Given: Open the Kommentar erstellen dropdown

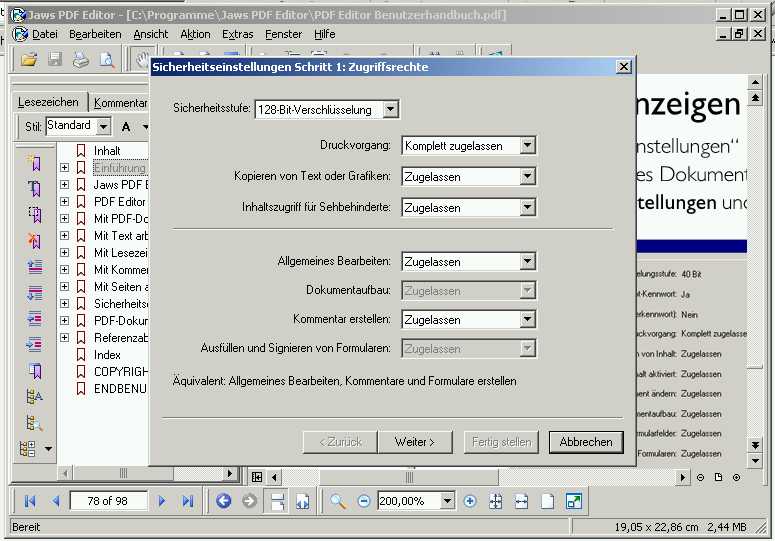Looking at the screenshot, I should pos(527,319).
